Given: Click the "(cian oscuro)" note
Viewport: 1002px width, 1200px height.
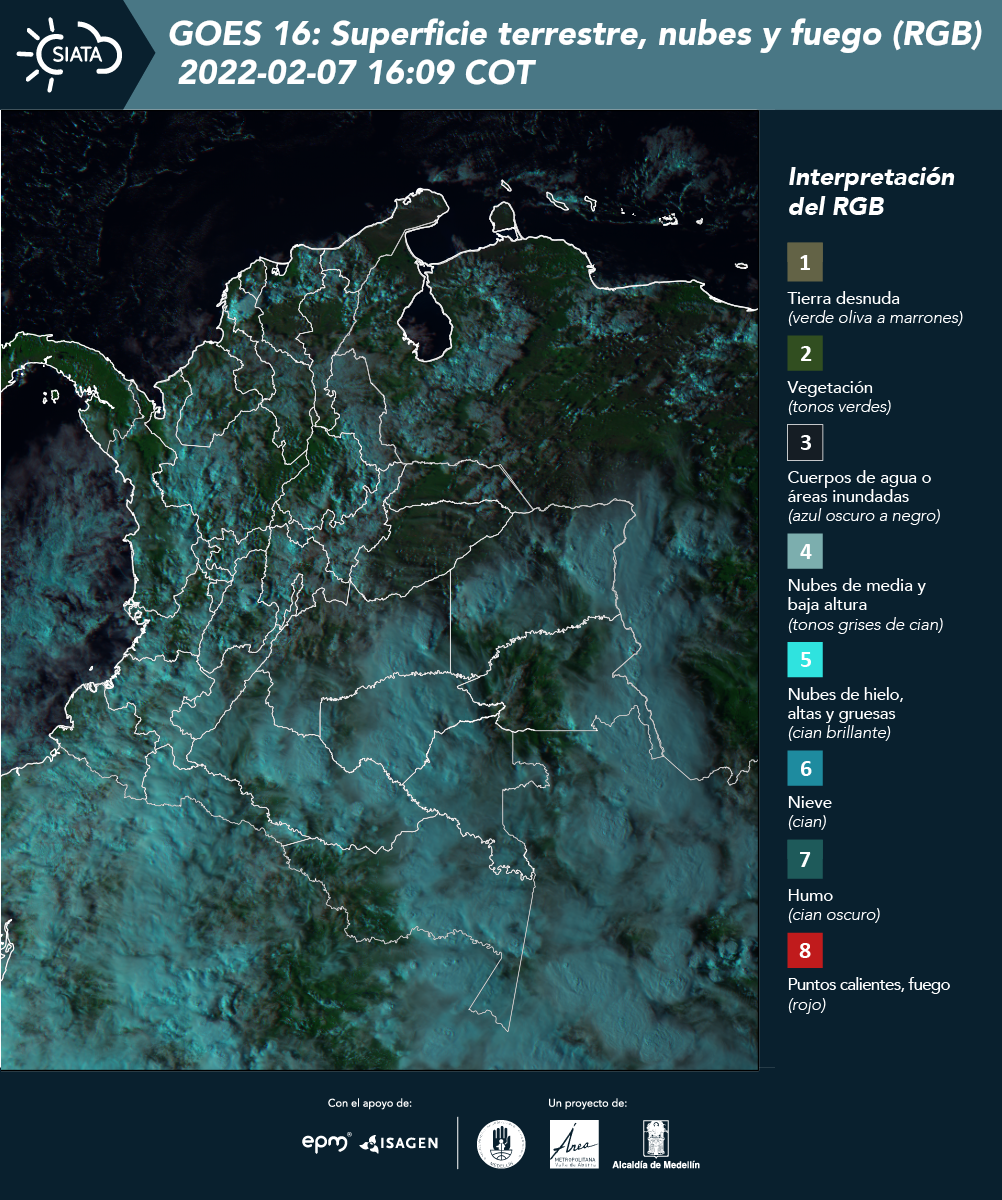Looking at the screenshot, I should (x=834, y=915).
